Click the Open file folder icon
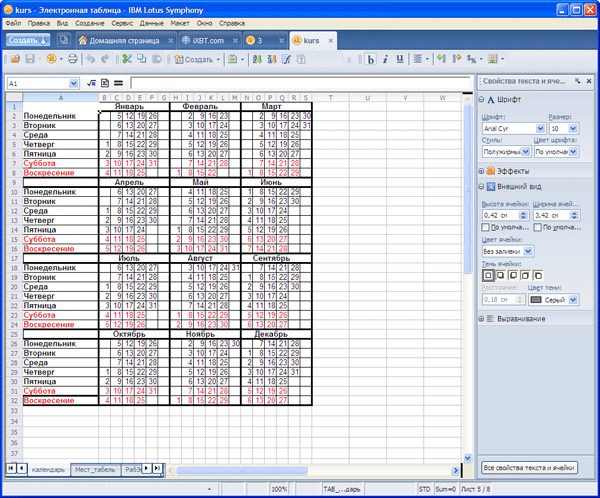This screenshot has width=600, height=498. tap(15, 59)
